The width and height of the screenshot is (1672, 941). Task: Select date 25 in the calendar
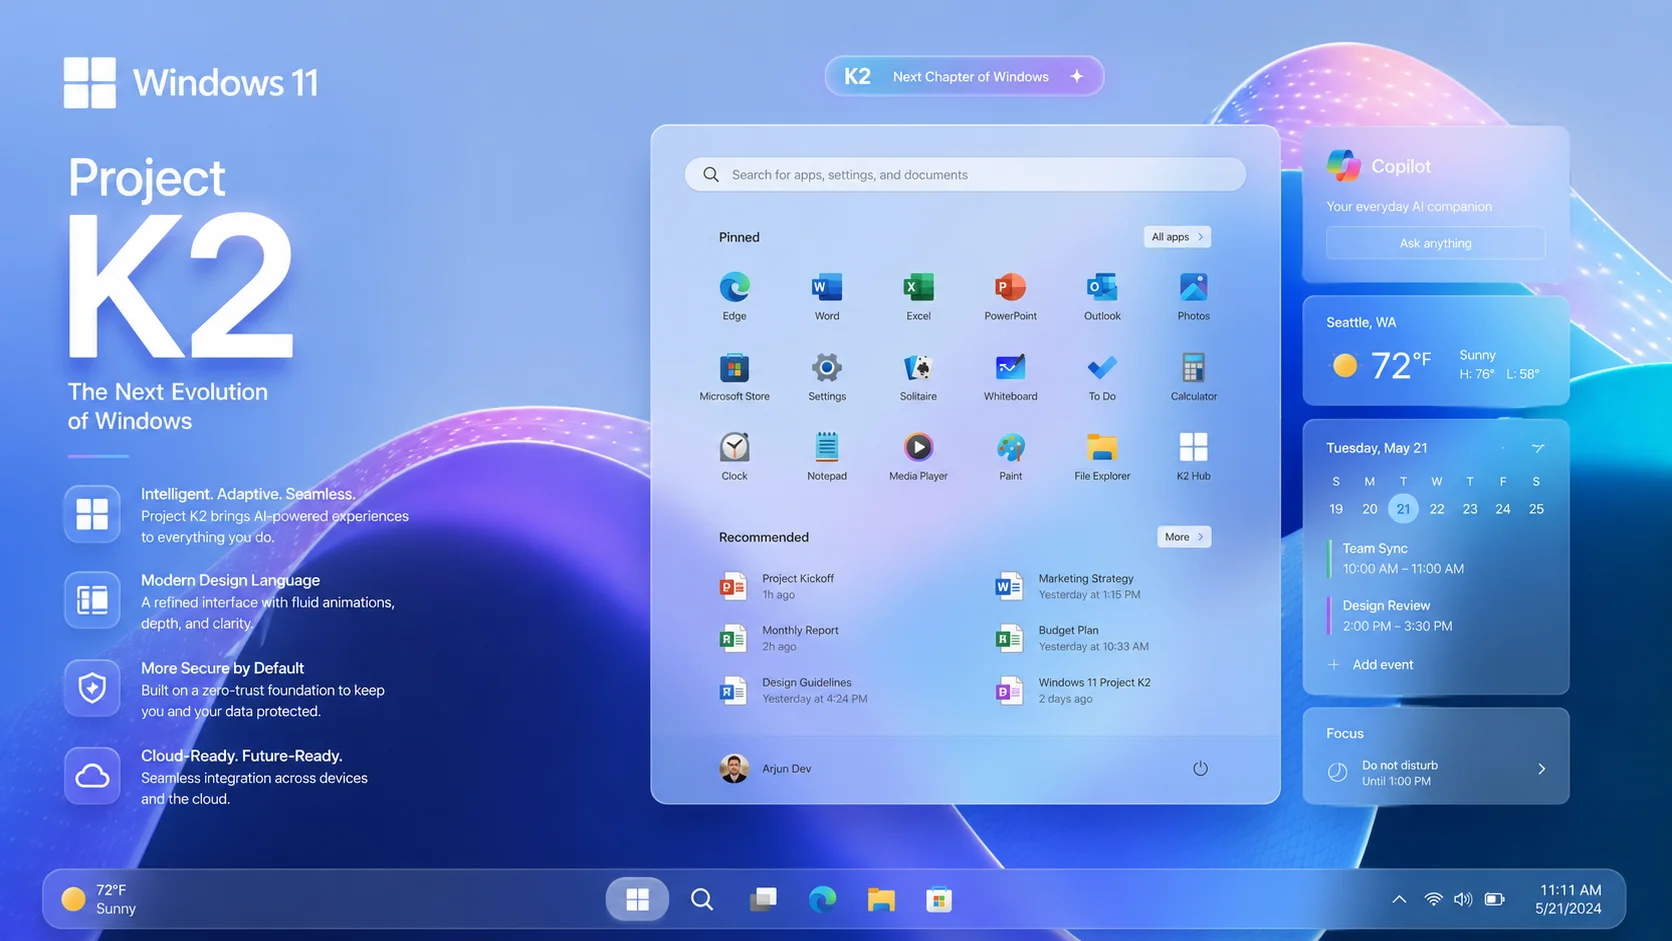point(1536,509)
